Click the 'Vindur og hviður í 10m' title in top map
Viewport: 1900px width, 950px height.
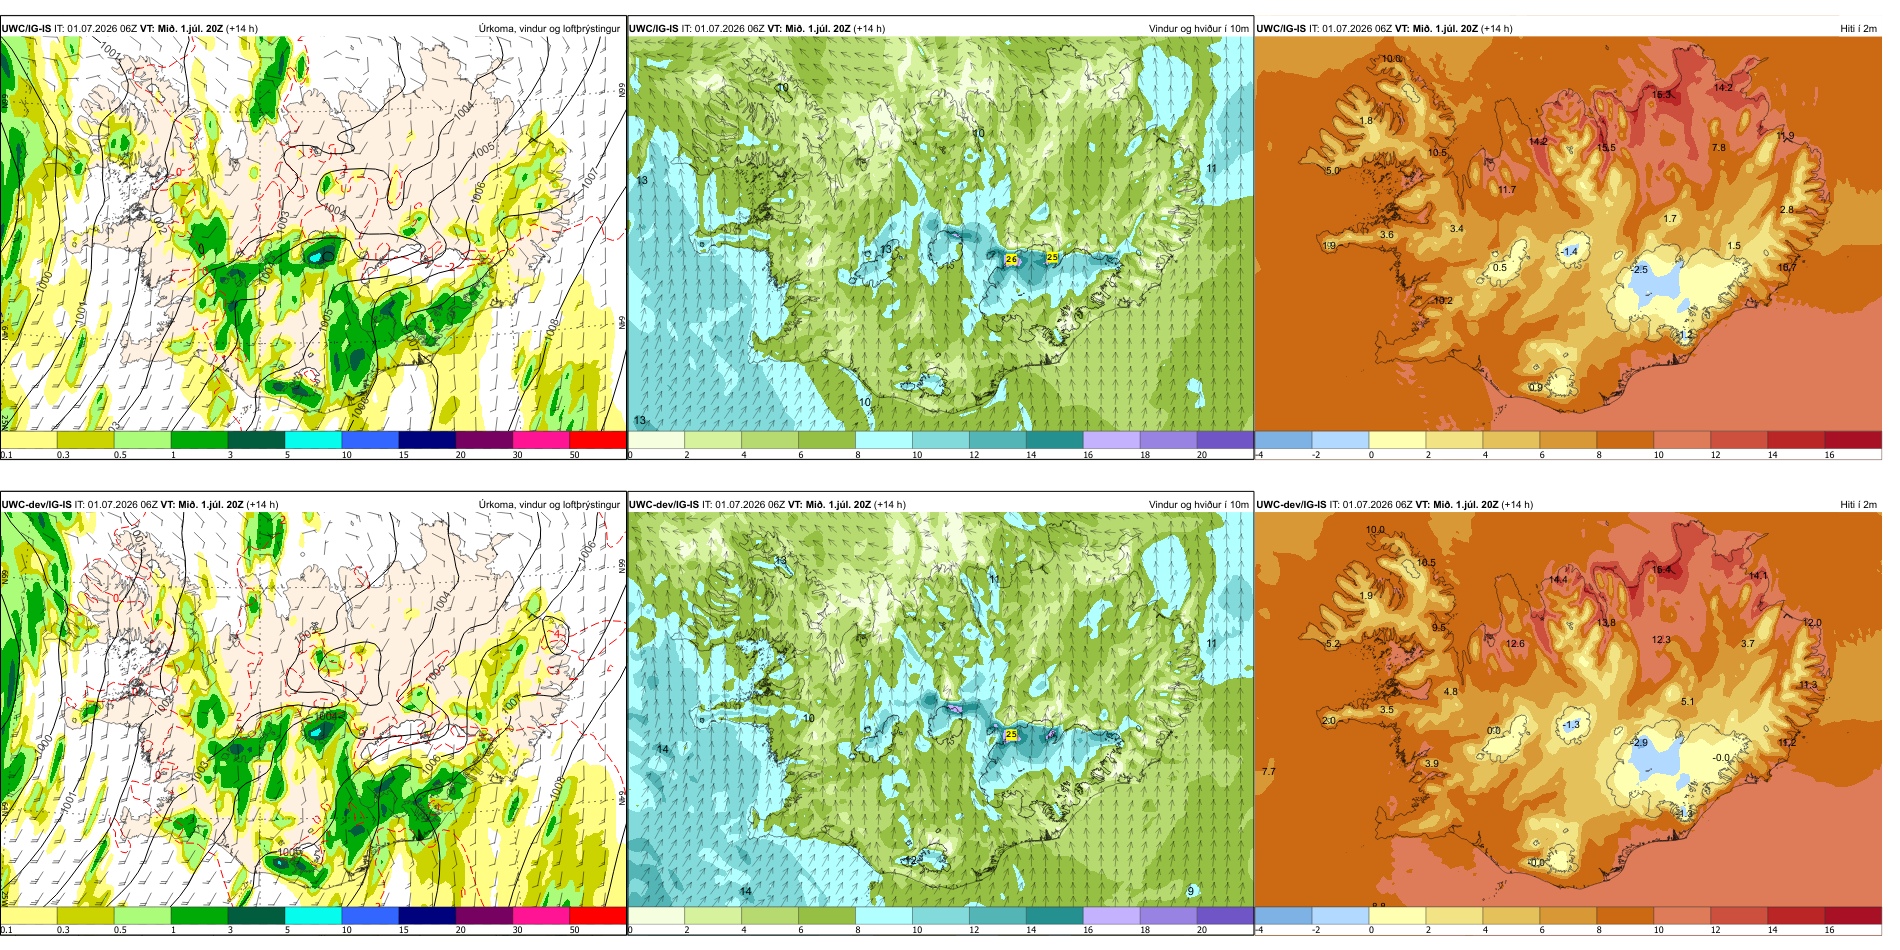tap(1199, 29)
